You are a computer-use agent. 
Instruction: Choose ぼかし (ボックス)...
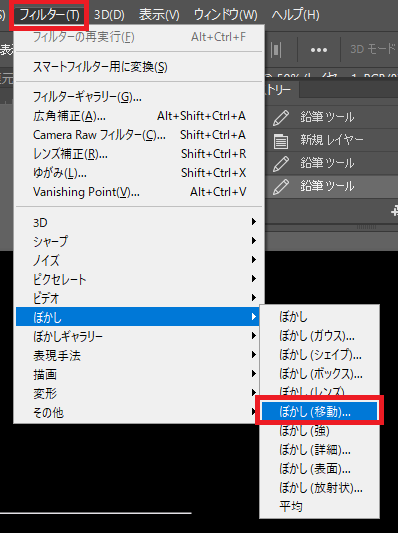click(319, 374)
